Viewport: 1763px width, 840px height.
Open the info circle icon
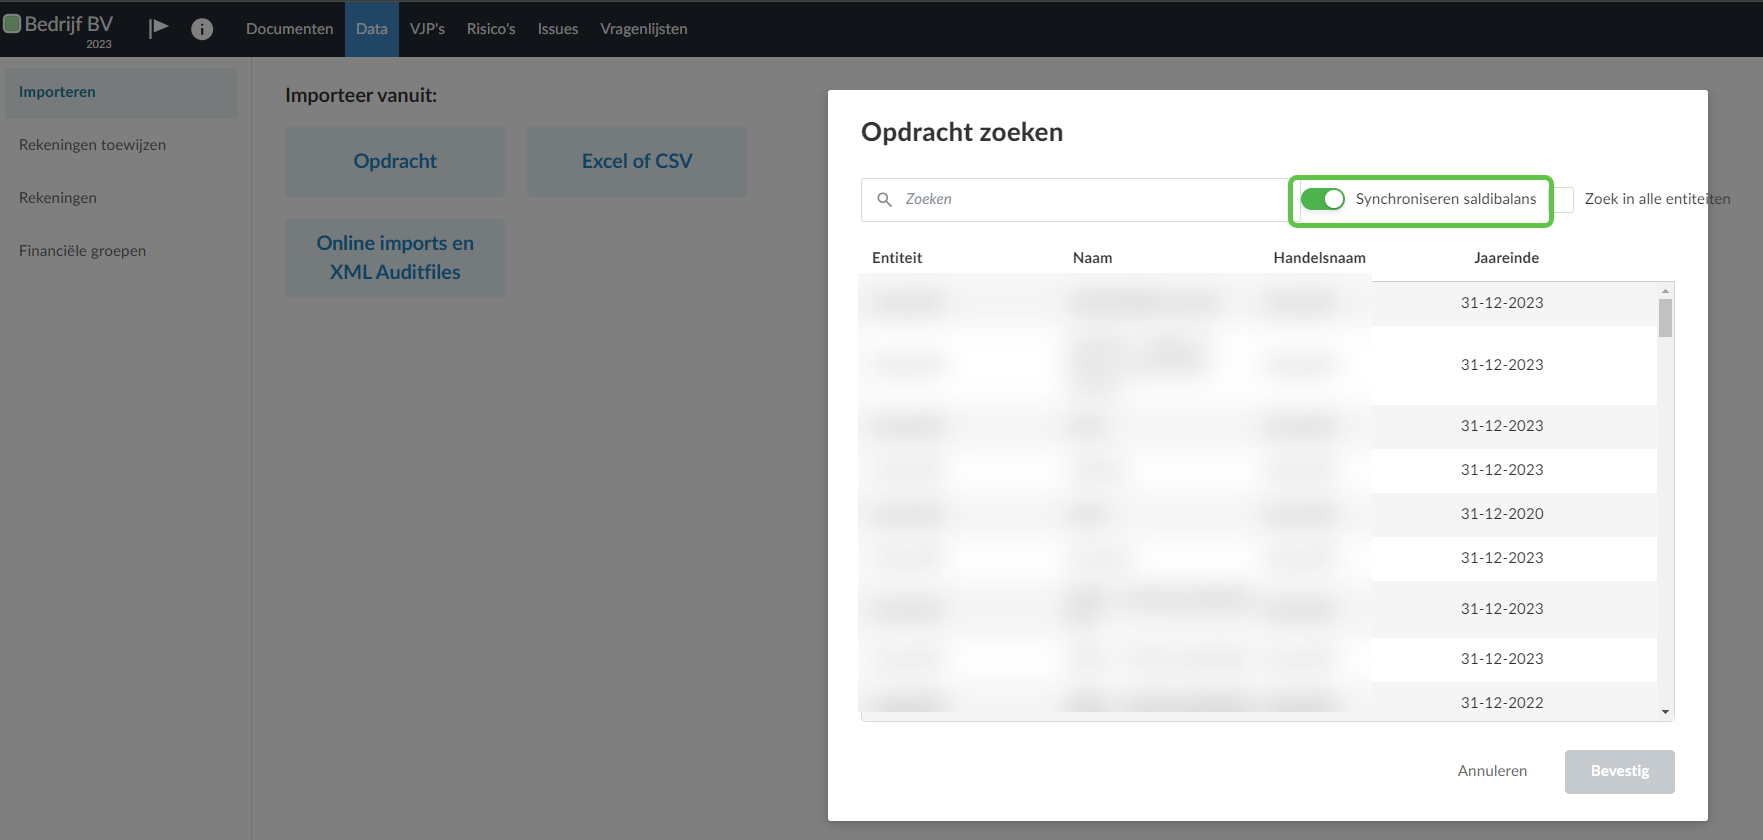click(x=202, y=29)
